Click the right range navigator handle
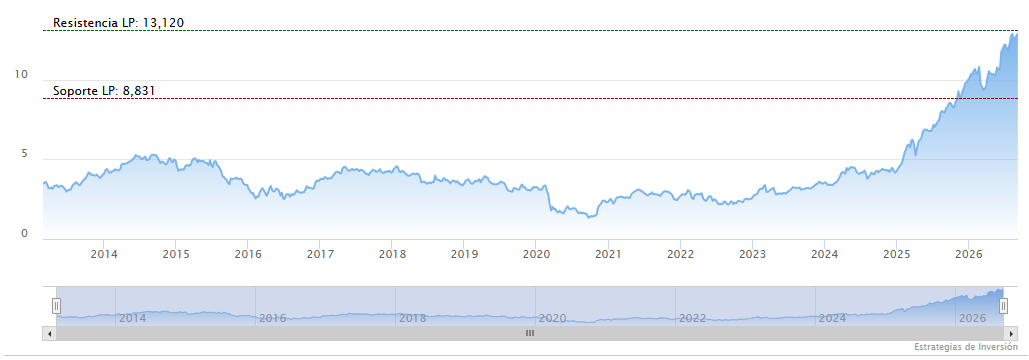This screenshot has width=1029, height=360. [x=1003, y=306]
